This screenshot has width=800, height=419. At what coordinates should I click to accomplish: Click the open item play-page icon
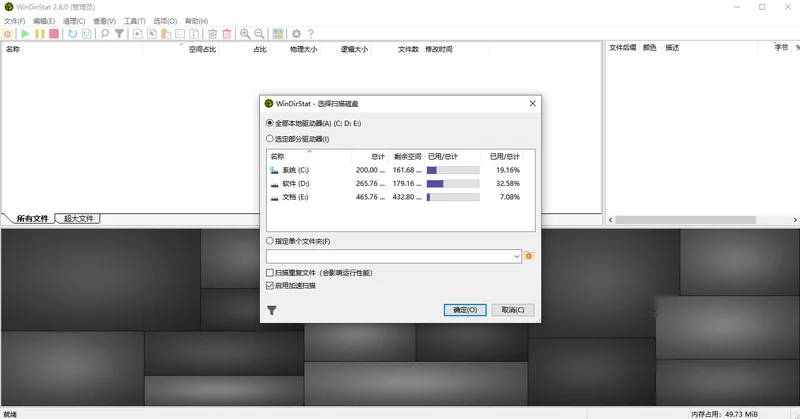click(x=138, y=34)
